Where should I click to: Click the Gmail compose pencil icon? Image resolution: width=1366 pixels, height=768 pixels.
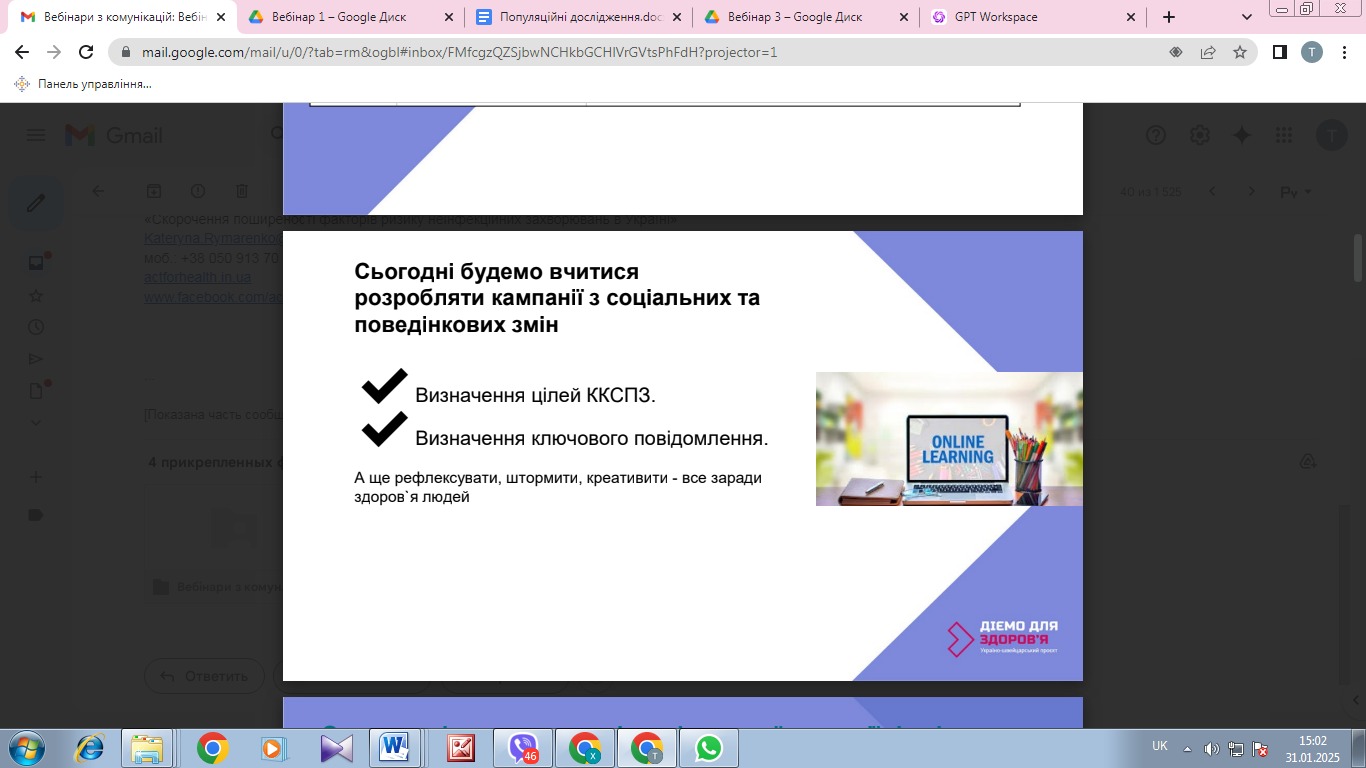point(36,204)
